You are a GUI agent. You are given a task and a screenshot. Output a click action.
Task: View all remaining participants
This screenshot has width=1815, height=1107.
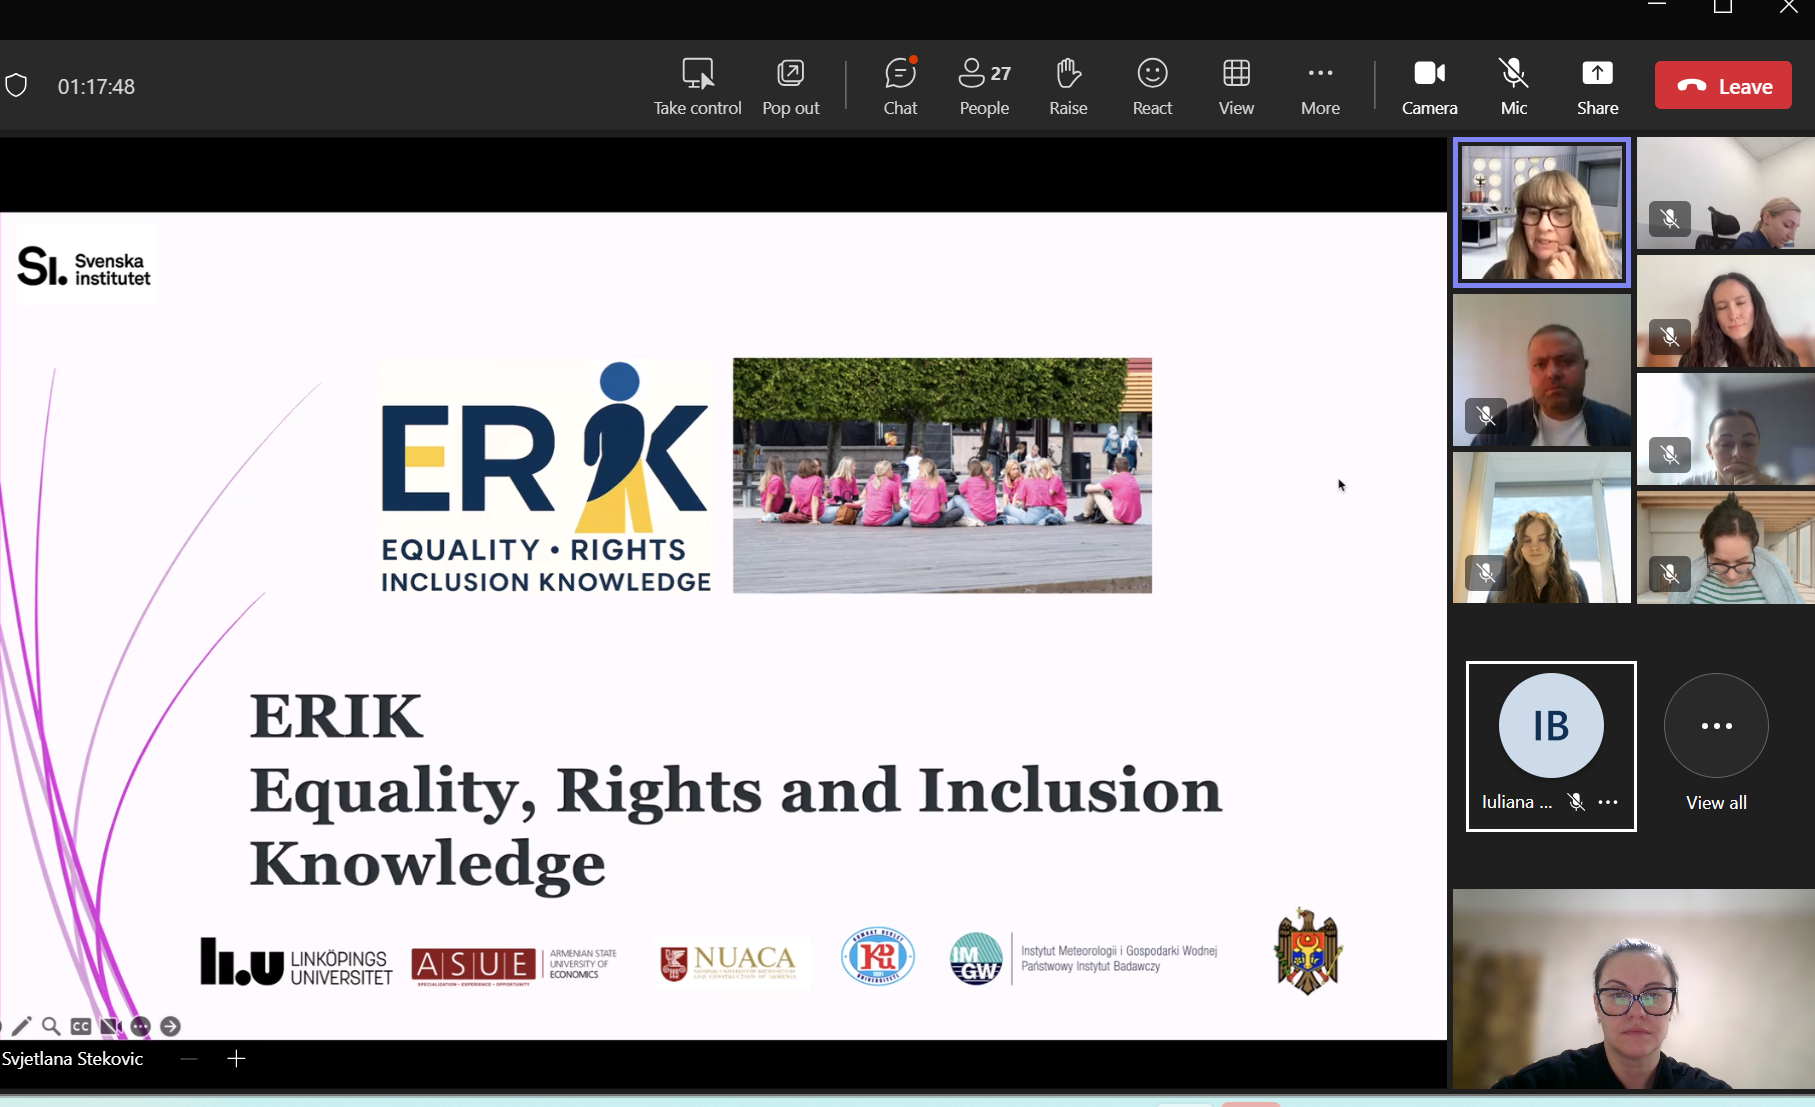point(1716,742)
